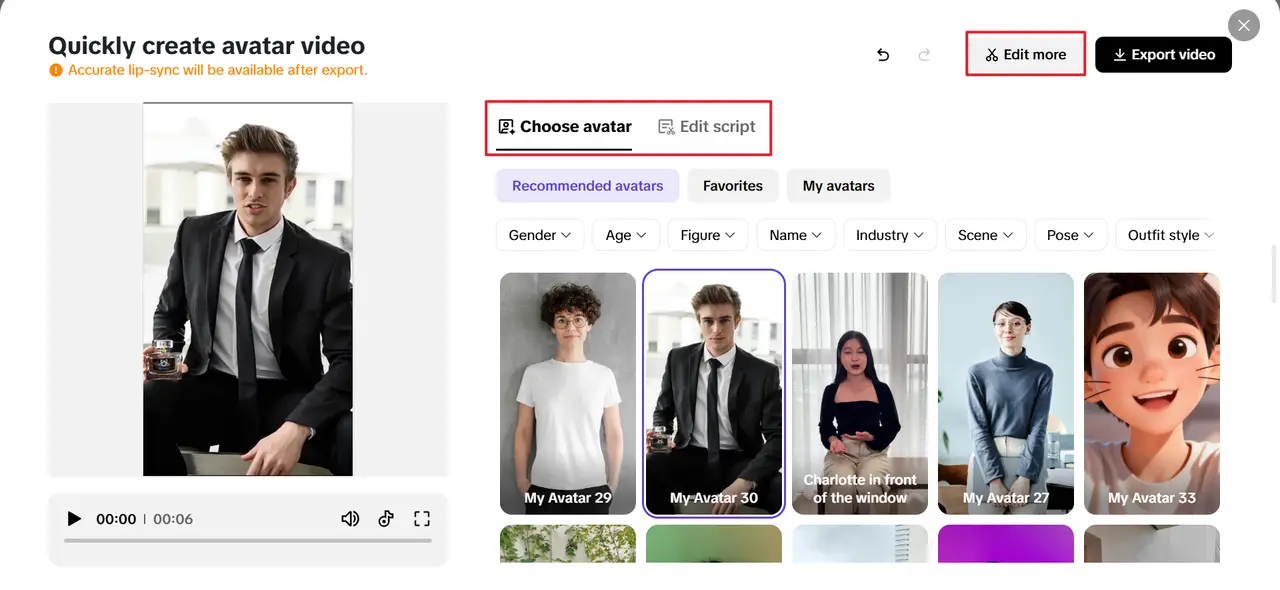Open the Outfit style dropdown
The width and height of the screenshot is (1280, 590).
tap(1168, 234)
